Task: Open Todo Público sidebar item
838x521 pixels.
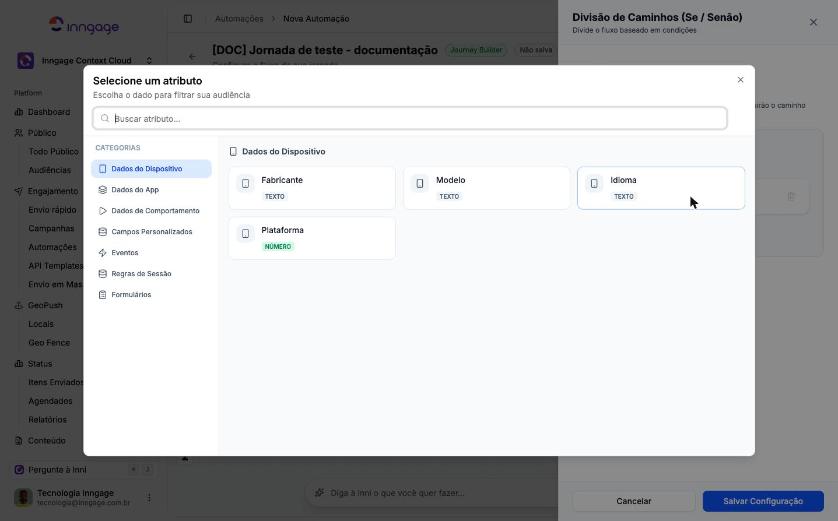Action: point(53,152)
